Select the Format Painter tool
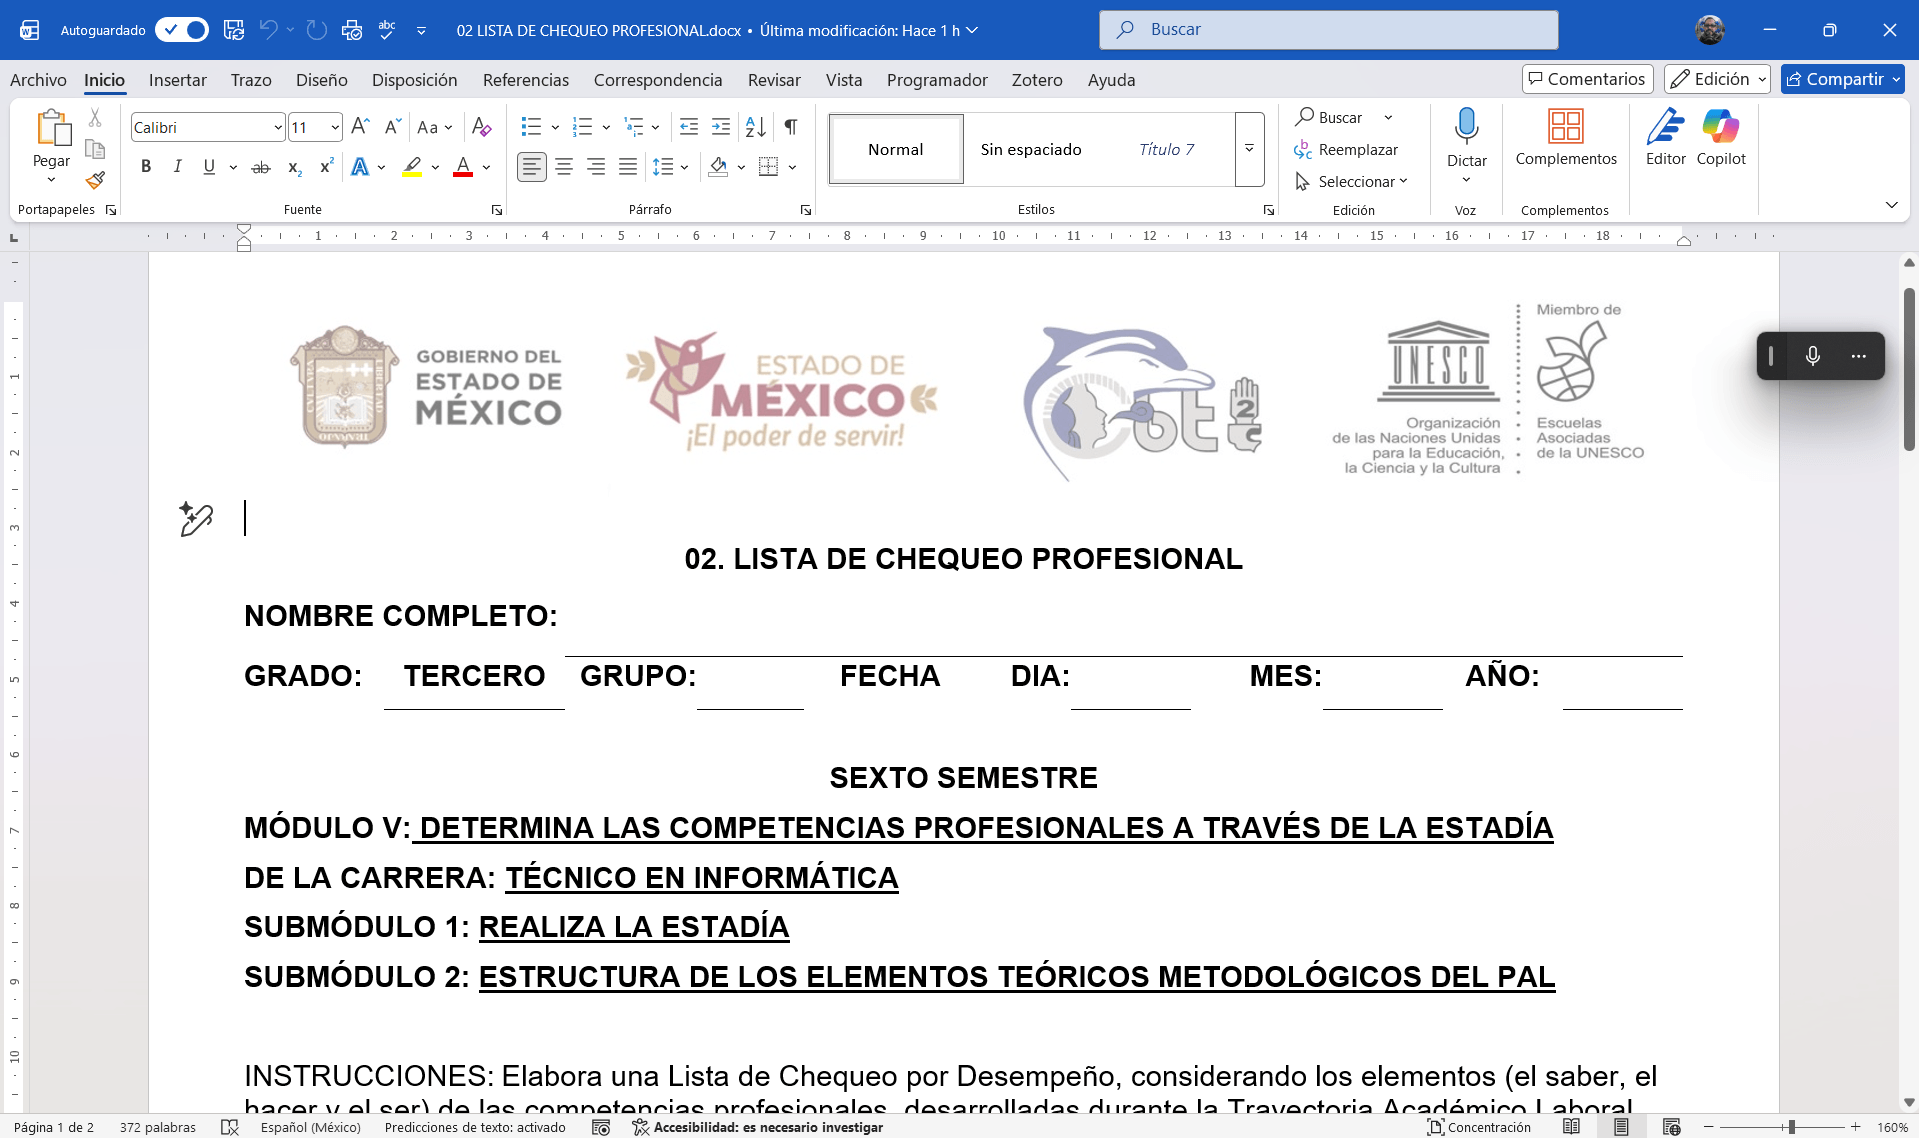The image size is (1919, 1138). (x=95, y=181)
